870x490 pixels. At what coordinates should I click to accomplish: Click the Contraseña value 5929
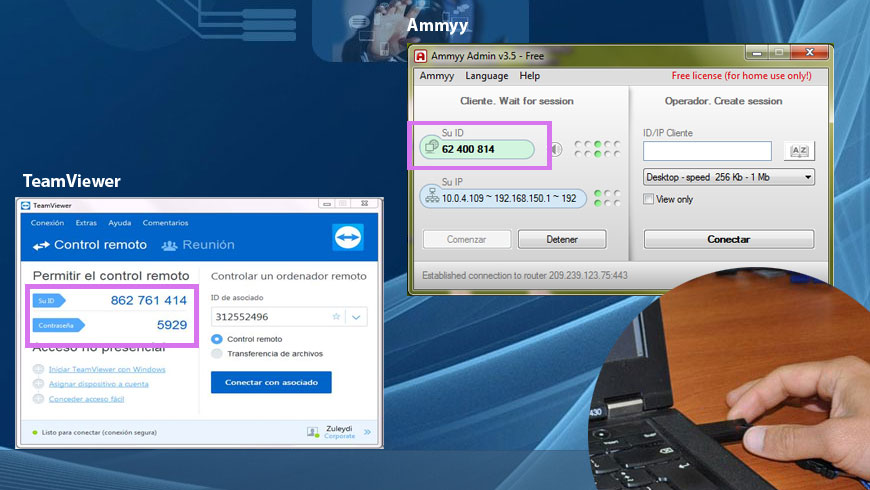(172, 325)
